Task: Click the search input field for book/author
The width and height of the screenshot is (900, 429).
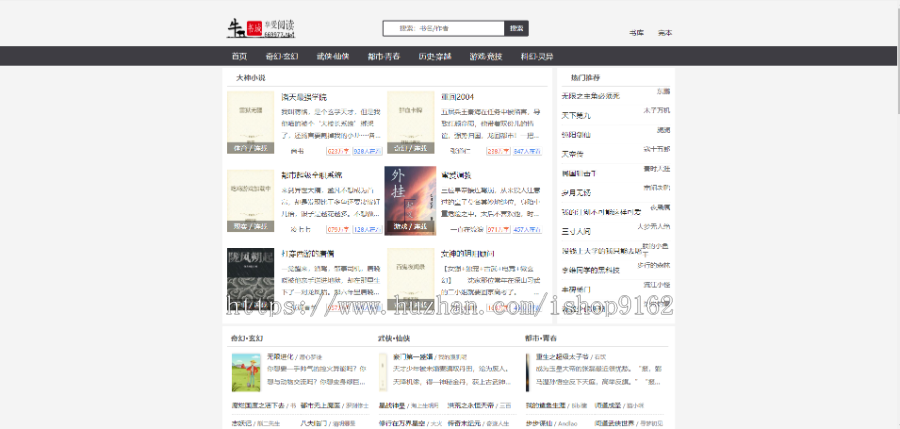Action: coord(443,29)
